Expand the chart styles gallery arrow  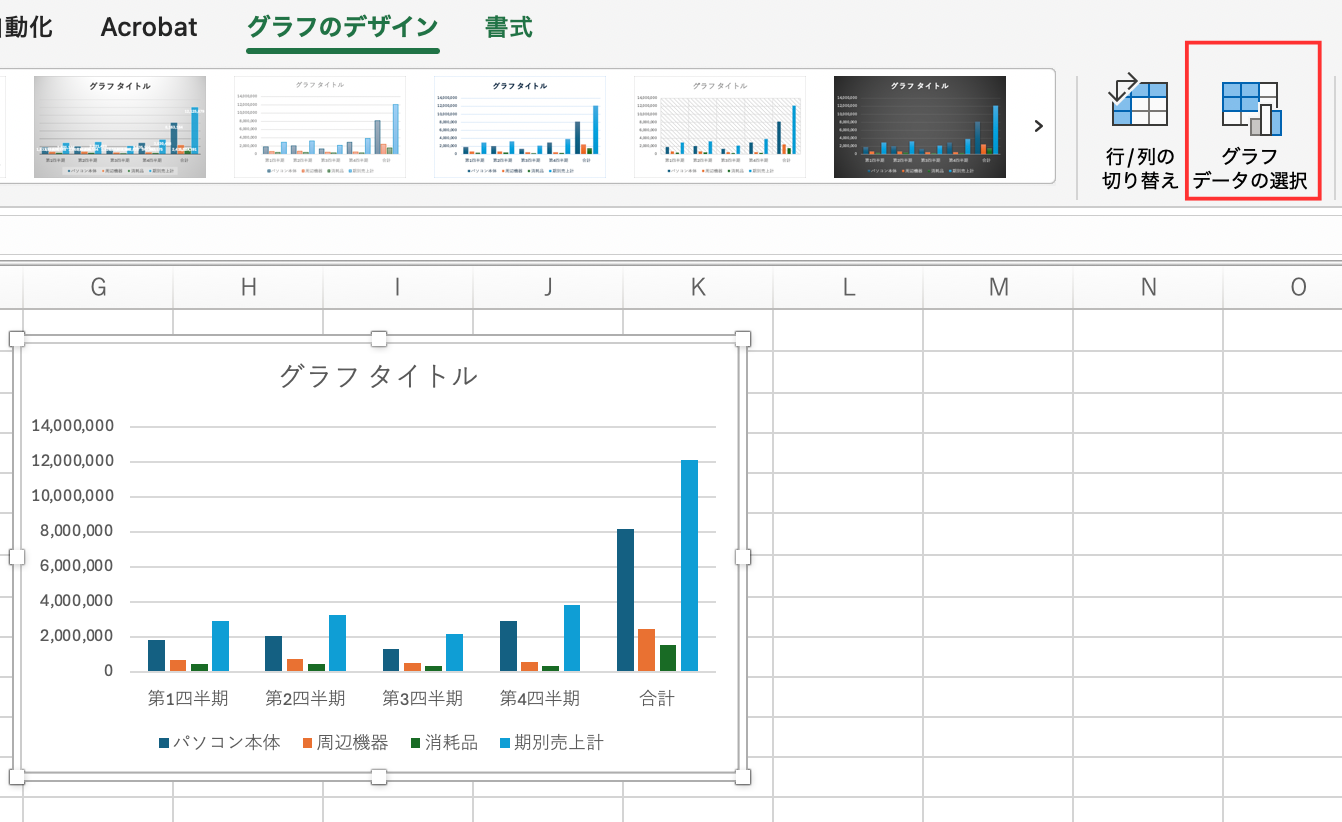click(x=1038, y=126)
